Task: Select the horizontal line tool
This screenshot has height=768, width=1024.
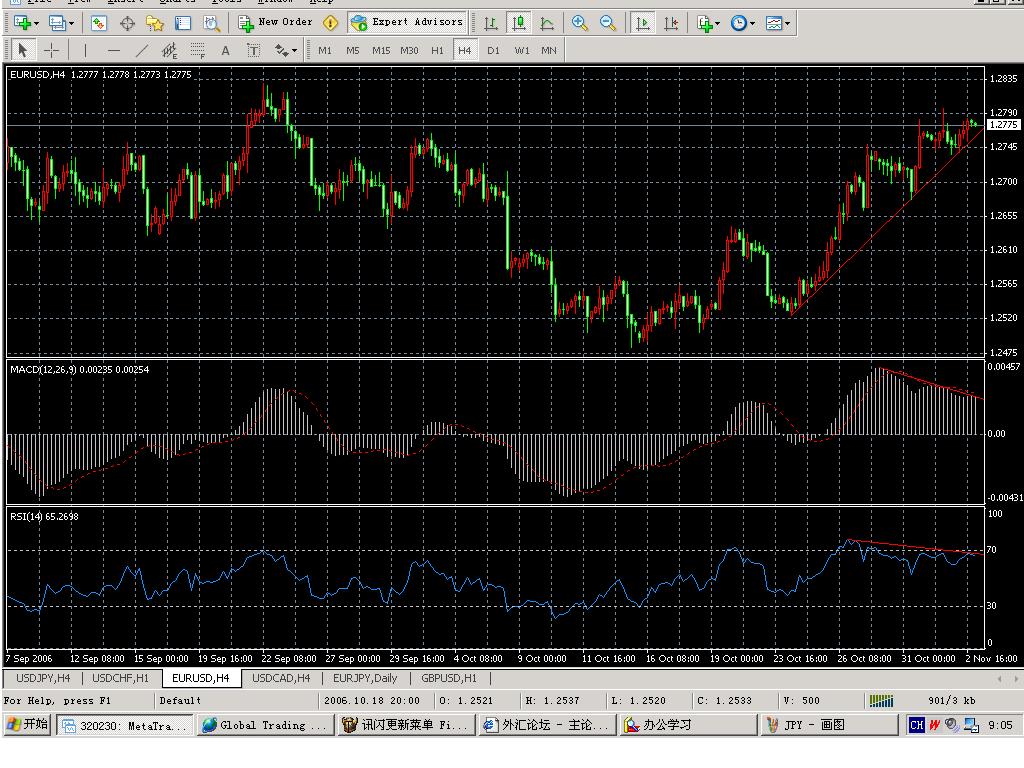Action: [x=114, y=50]
